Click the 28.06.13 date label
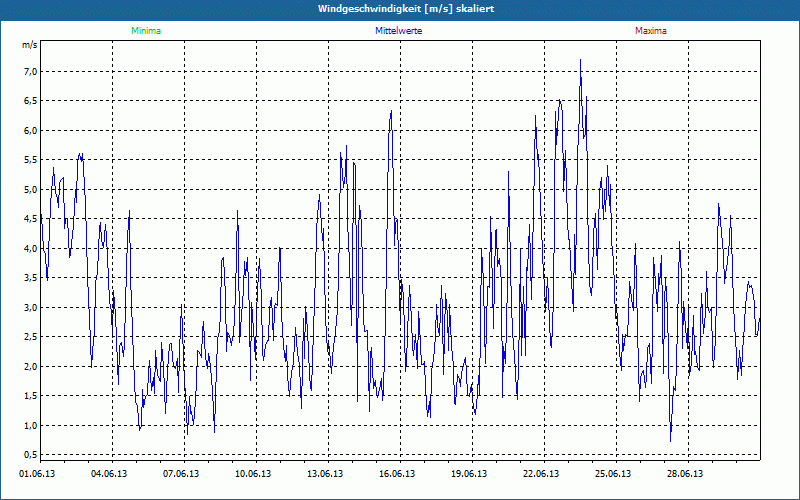Image resolution: width=800 pixels, height=500 pixels. pyautogui.click(x=685, y=474)
